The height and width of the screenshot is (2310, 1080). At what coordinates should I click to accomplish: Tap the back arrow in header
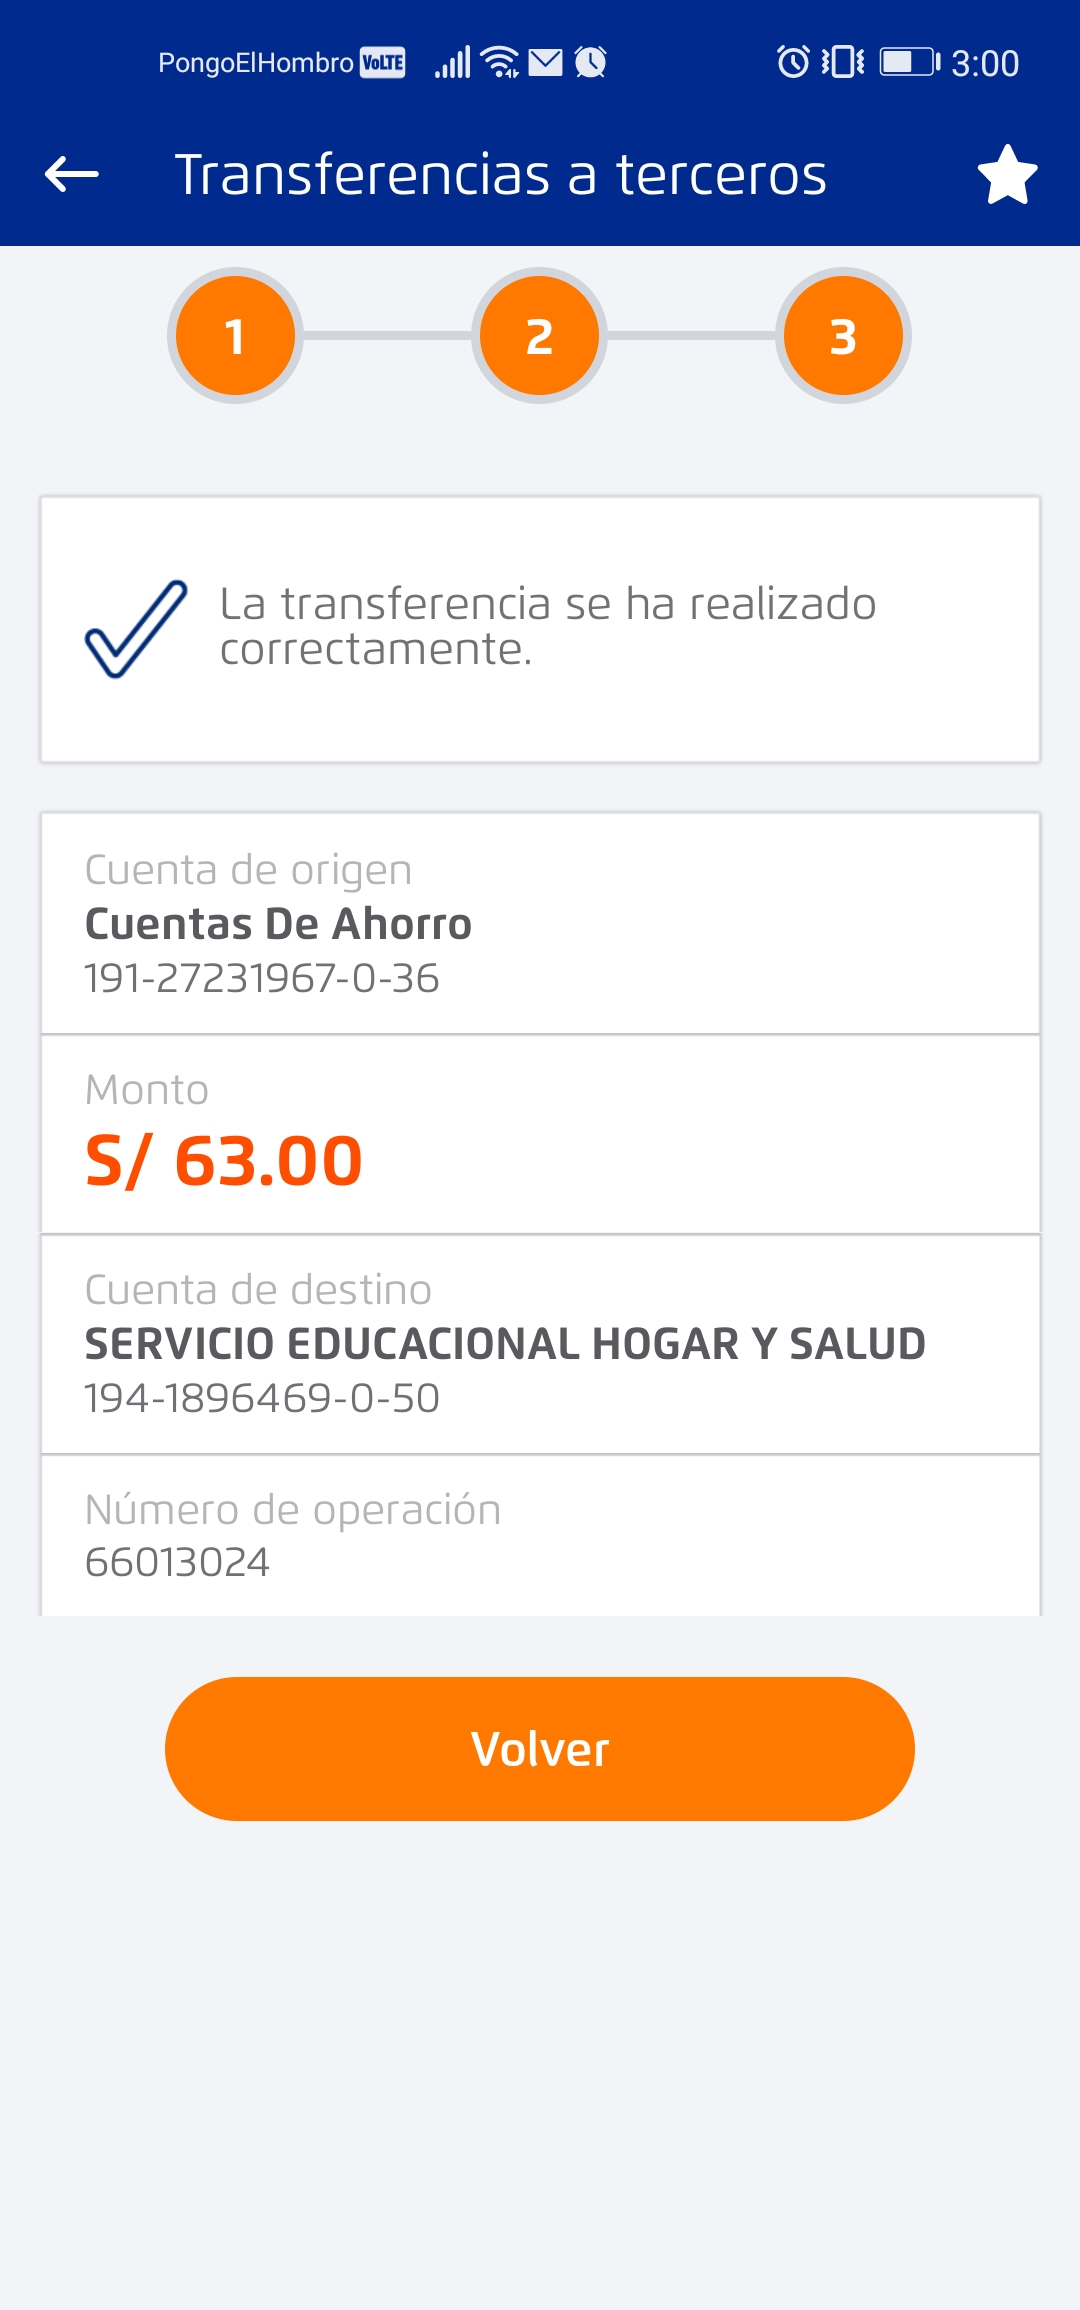coord(72,174)
